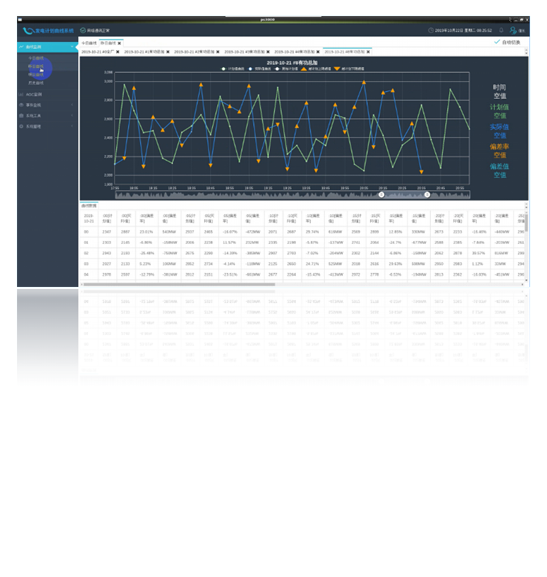
Task: Open the user profile icon
Action: coord(513,30)
